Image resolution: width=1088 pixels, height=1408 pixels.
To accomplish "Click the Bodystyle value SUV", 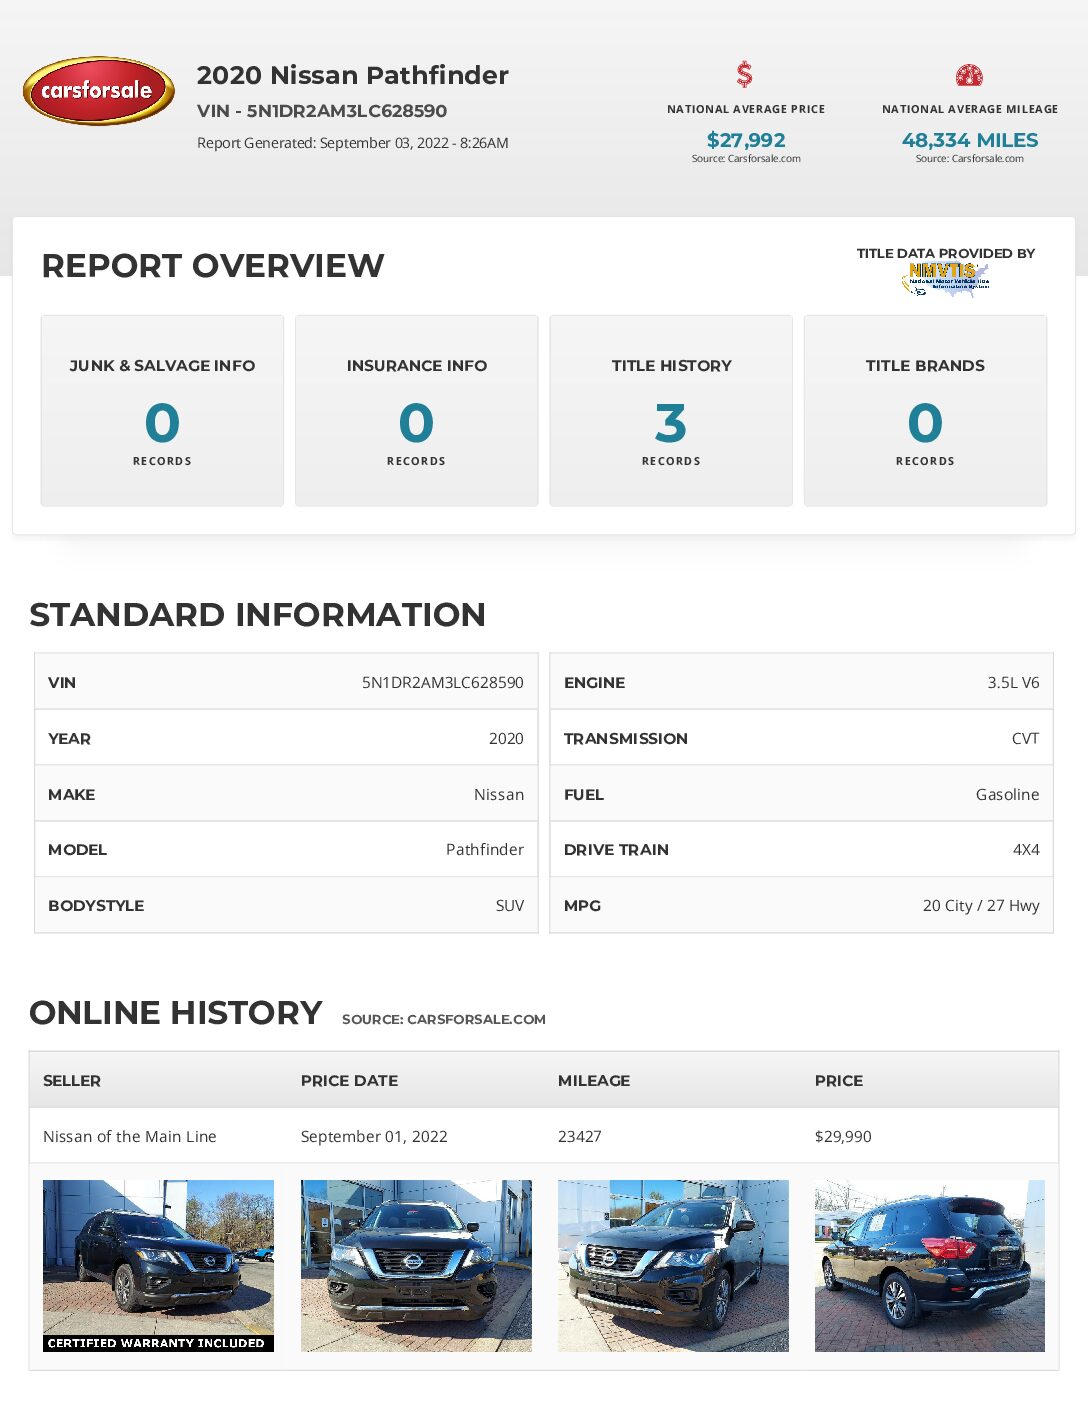I will (x=510, y=906).
